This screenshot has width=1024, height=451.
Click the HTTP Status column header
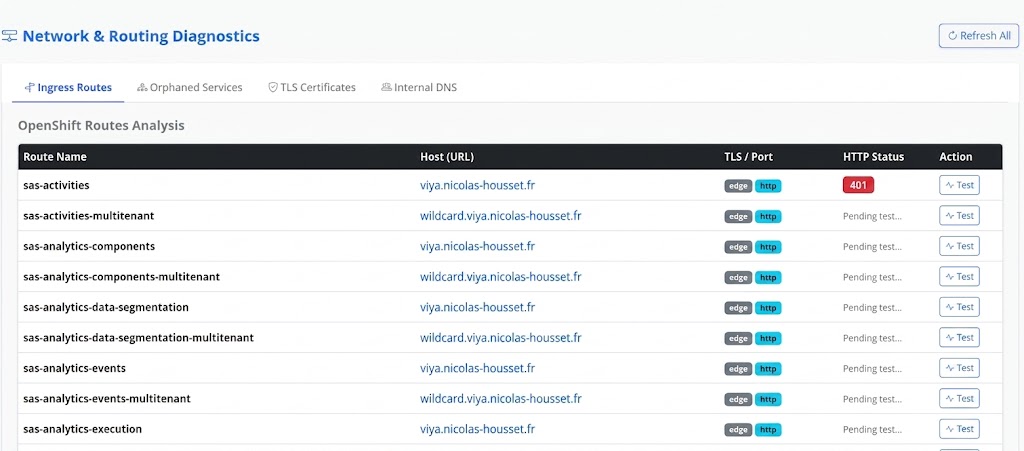click(x=873, y=157)
